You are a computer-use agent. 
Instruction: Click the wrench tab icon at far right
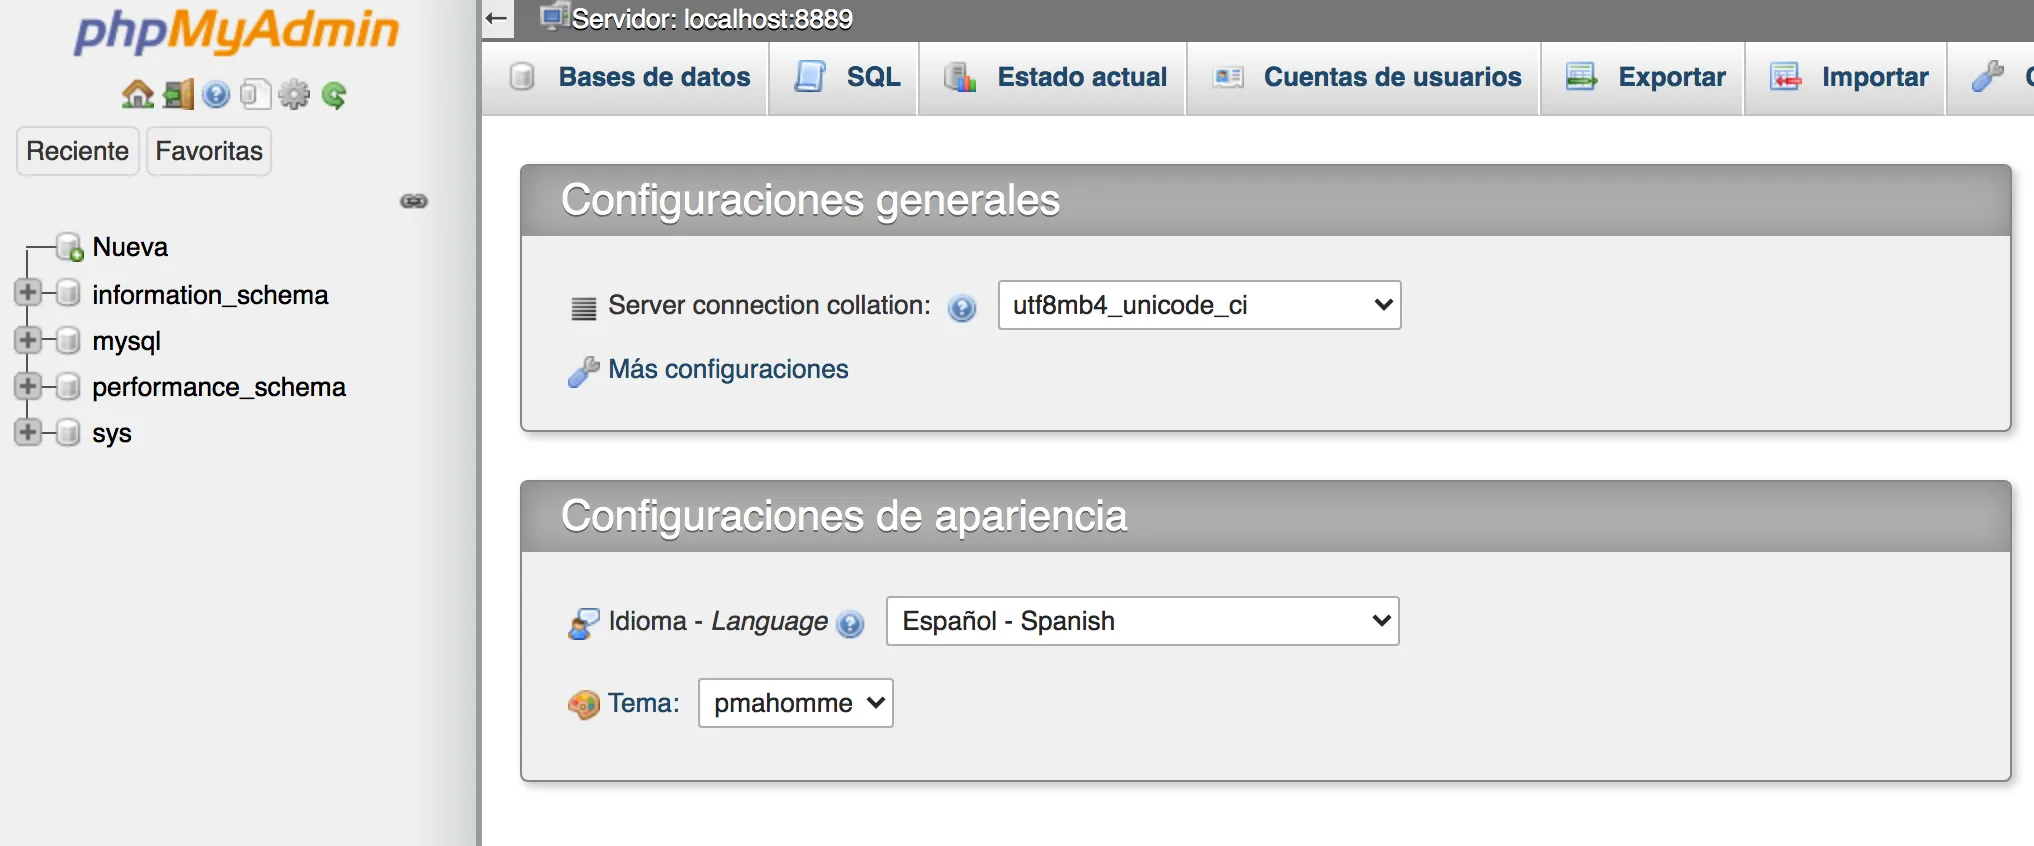1988,76
